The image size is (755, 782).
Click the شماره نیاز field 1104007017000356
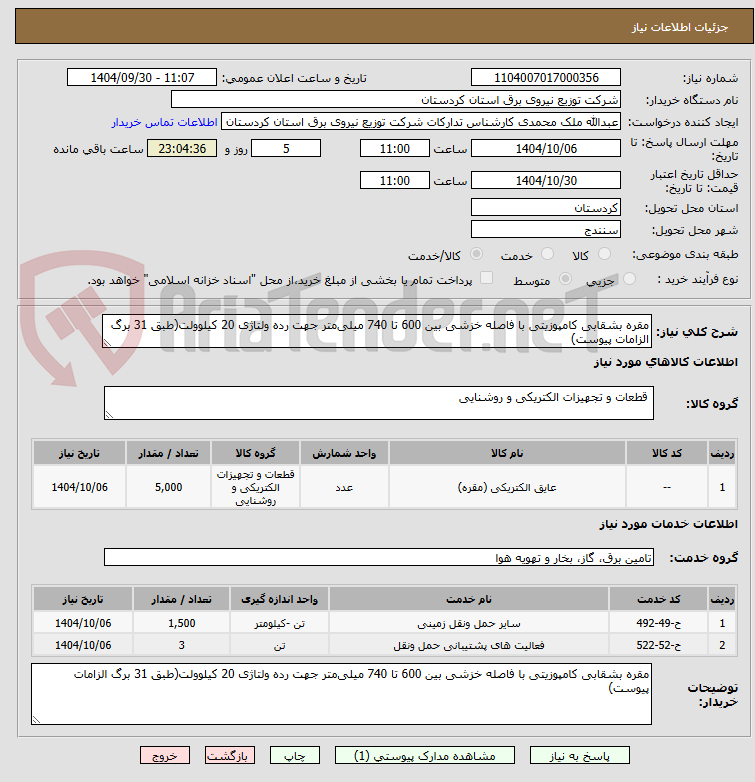coord(546,78)
